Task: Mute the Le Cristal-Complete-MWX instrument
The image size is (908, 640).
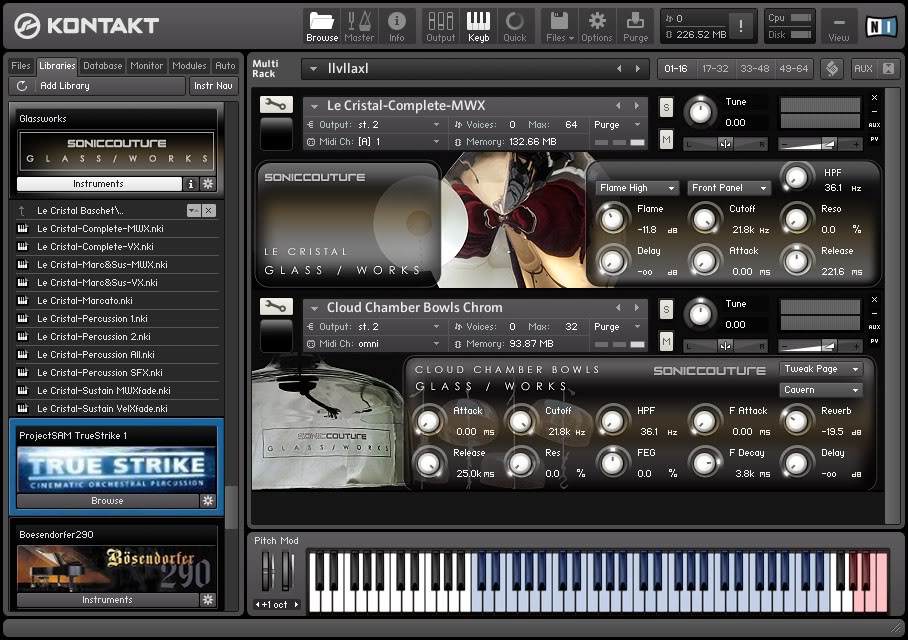Action: click(x=666, y=139)
